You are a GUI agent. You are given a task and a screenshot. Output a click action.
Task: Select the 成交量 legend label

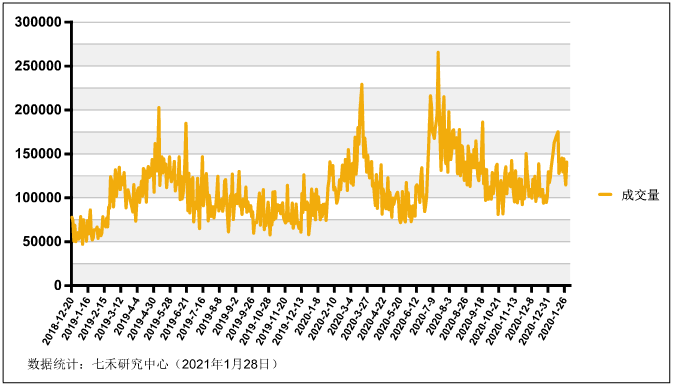coord(640,195)
